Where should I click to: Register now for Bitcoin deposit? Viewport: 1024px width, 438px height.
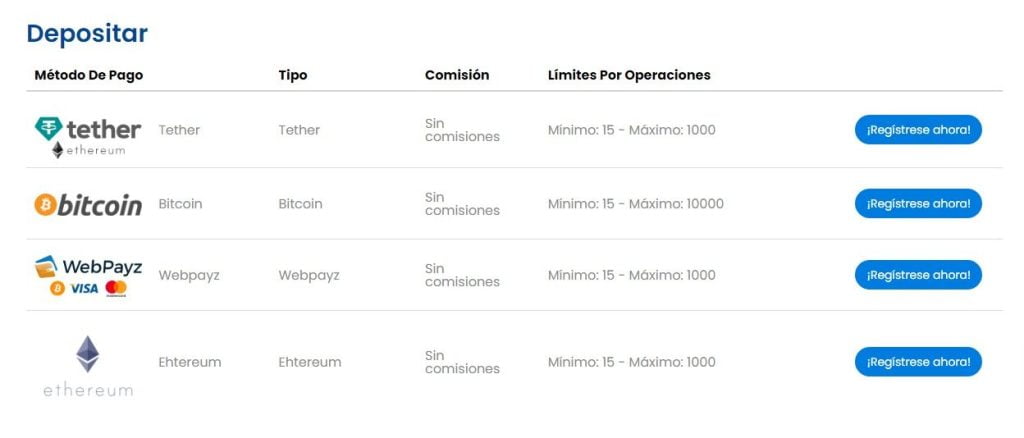(x=918, y=204)
